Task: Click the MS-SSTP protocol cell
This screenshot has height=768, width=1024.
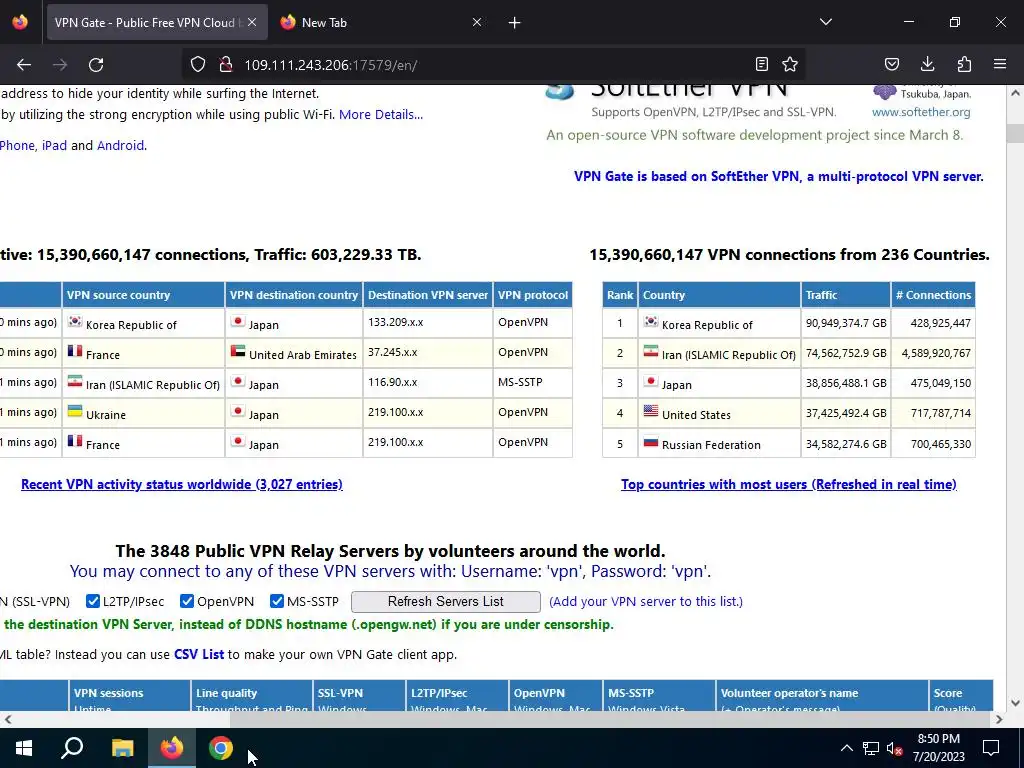Action: [x=532, y=383]
